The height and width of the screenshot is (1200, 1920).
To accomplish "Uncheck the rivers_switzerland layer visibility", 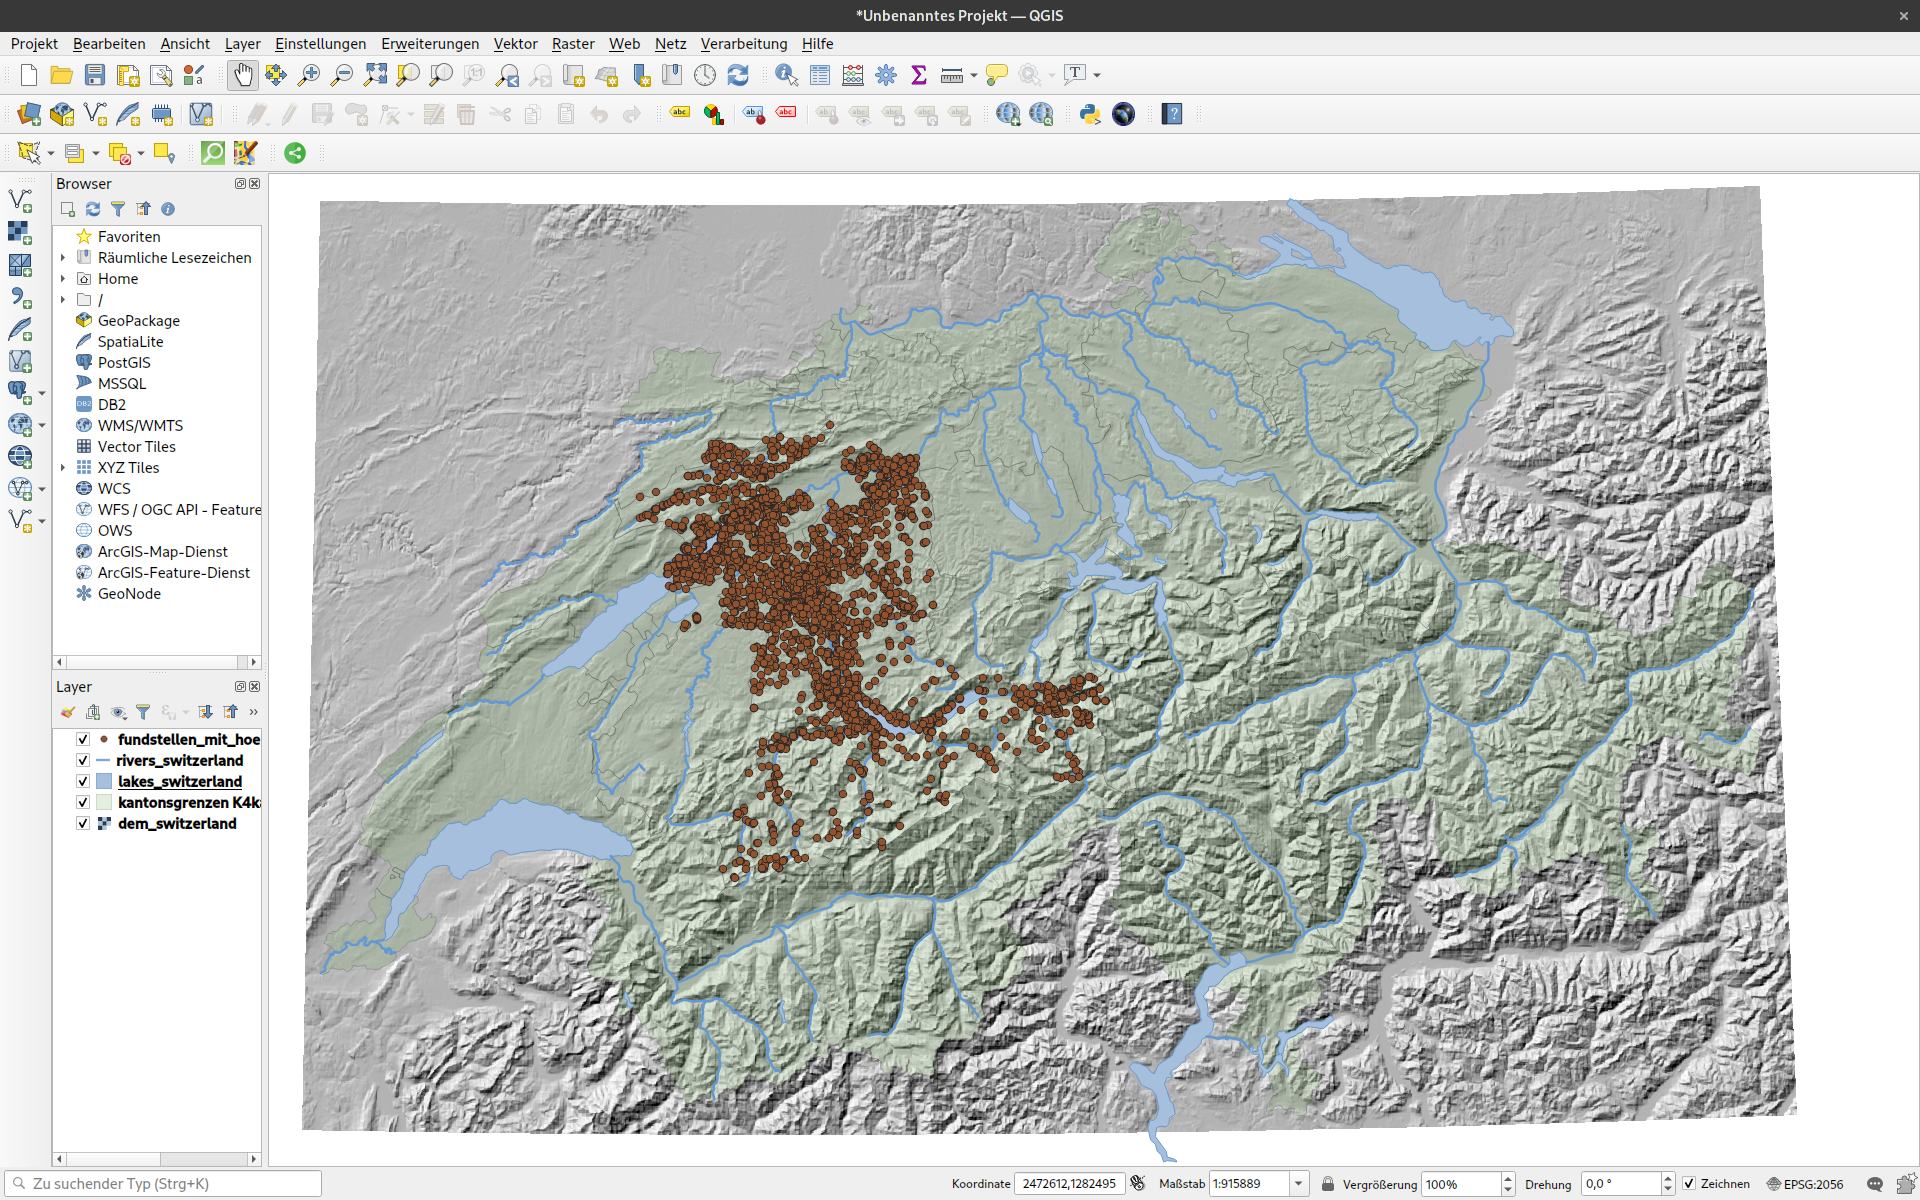I will (x=83, y=760).
